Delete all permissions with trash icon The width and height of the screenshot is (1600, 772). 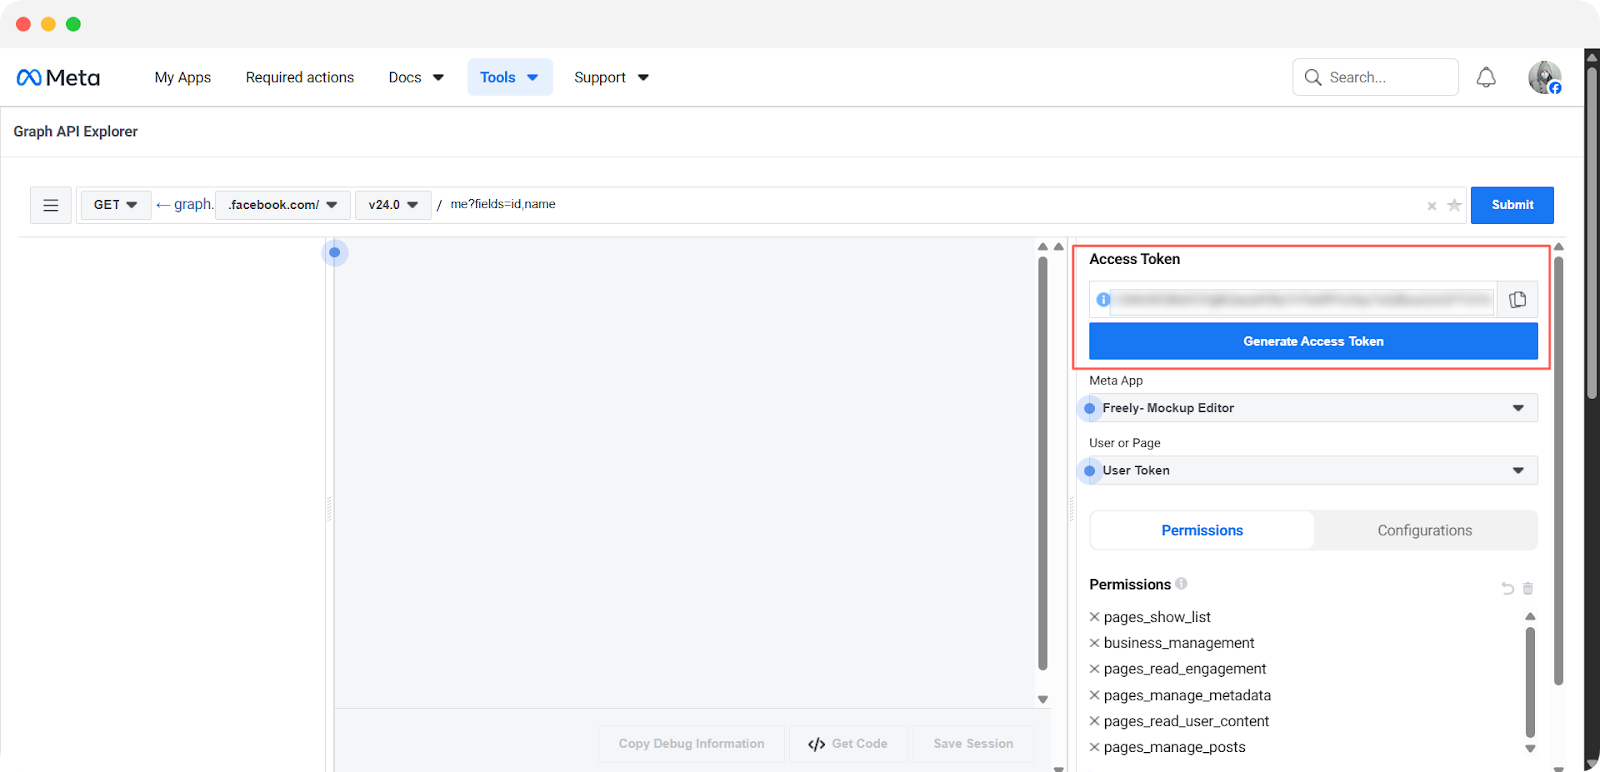pos(1528,588)
